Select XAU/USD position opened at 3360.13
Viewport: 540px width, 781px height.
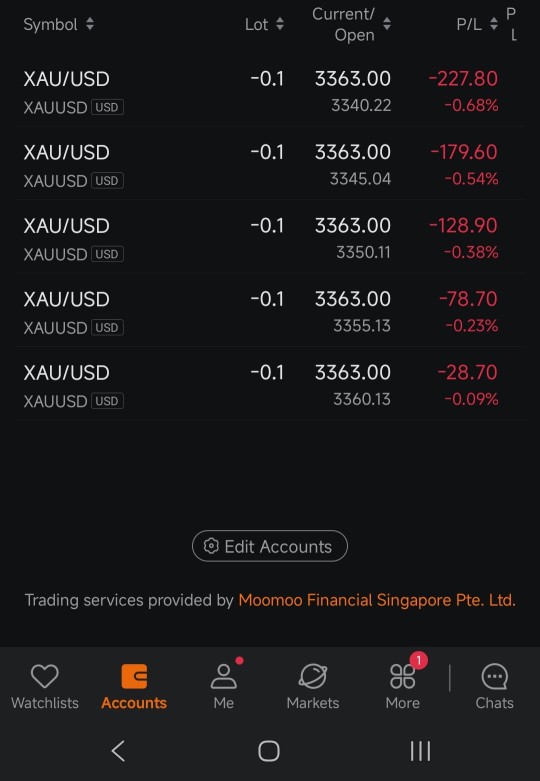(x=270, y=384)
